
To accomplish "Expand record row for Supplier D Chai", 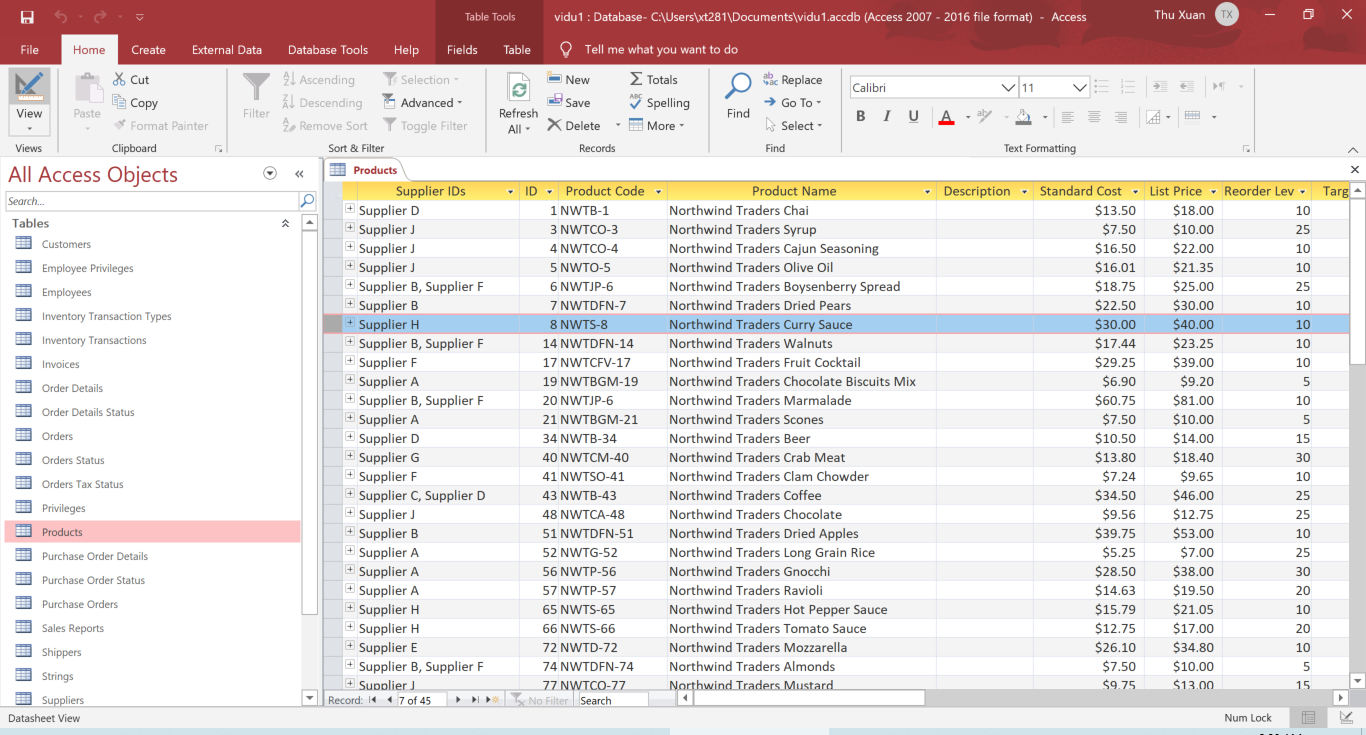I will tap(350, 210).
